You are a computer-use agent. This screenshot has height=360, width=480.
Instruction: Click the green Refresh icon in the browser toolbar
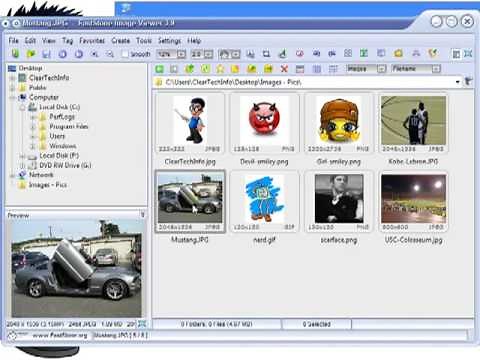tap(205, 69)
